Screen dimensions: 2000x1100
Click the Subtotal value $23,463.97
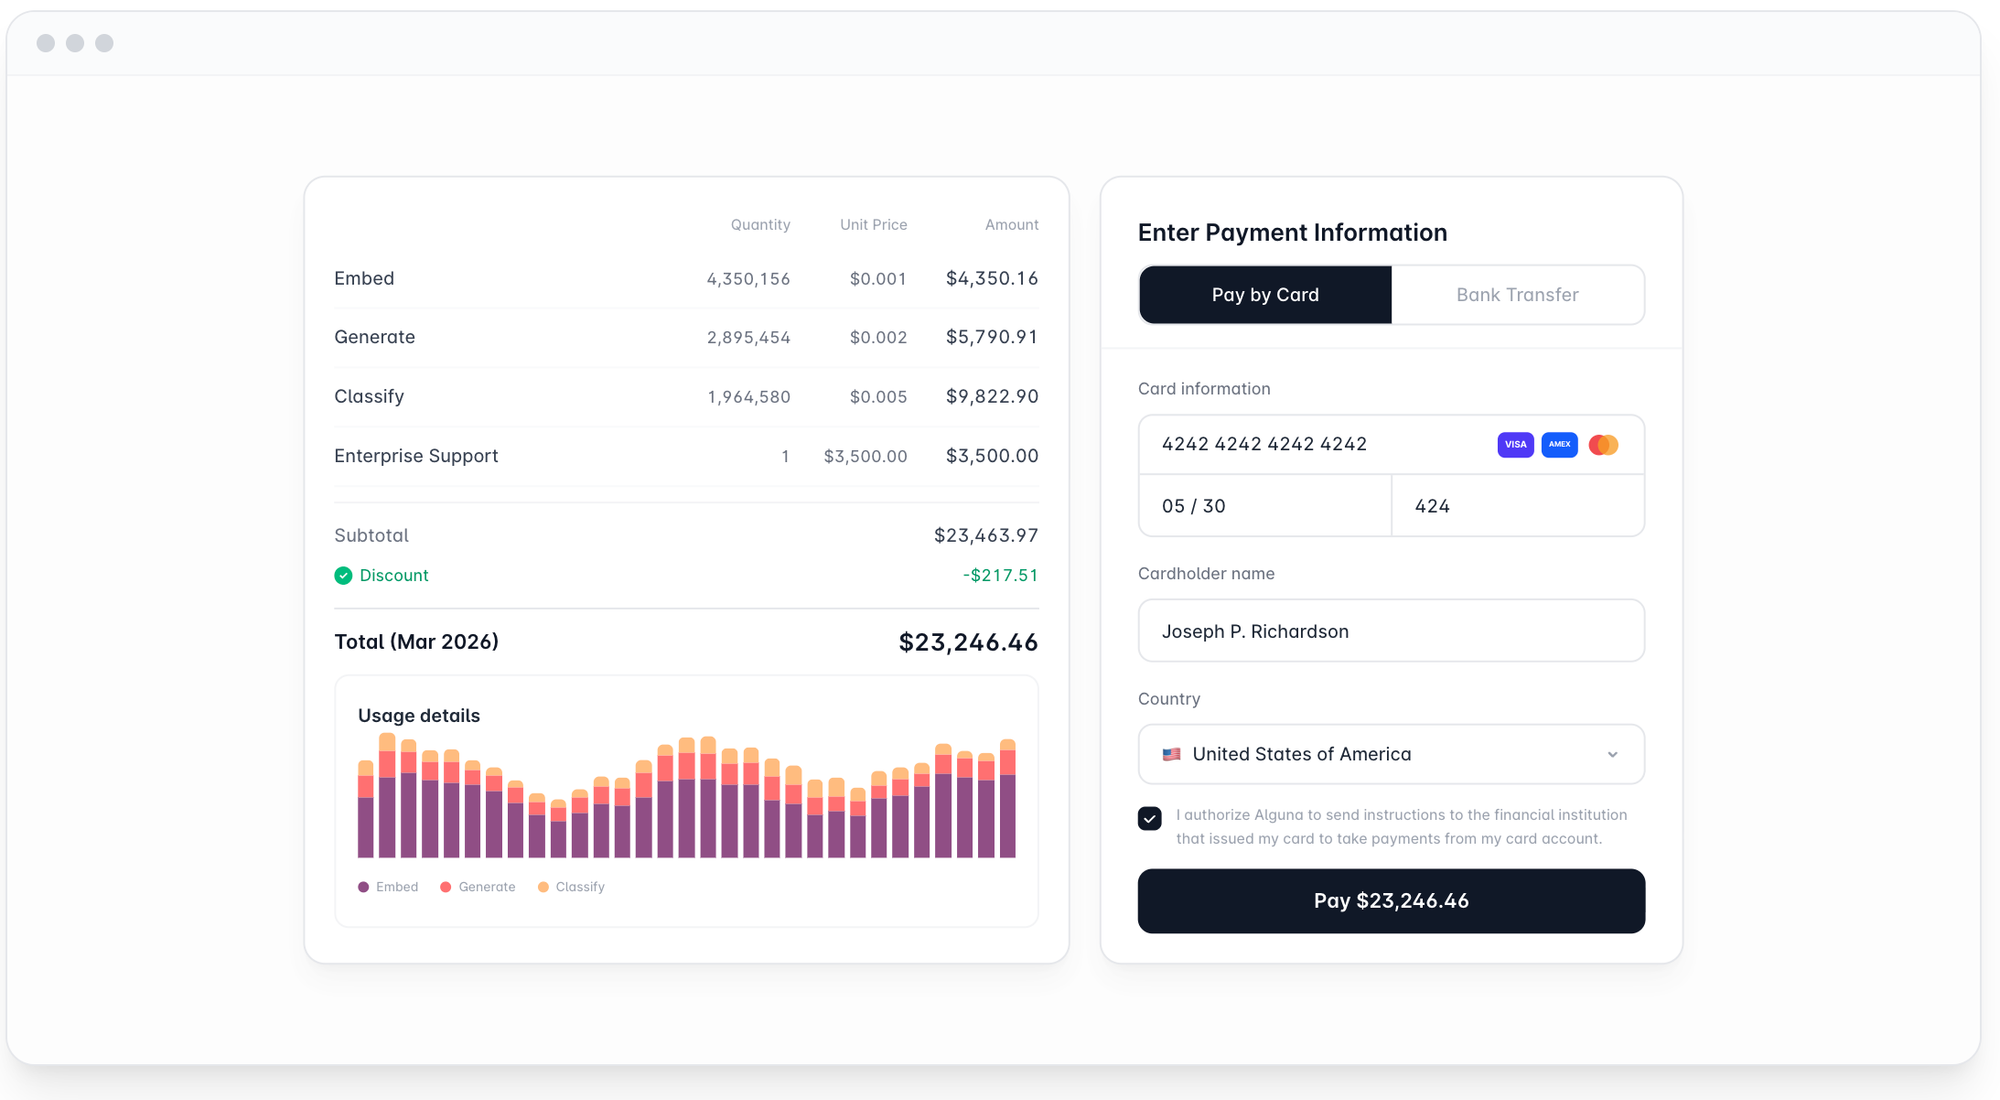click(x=986, y=536)
